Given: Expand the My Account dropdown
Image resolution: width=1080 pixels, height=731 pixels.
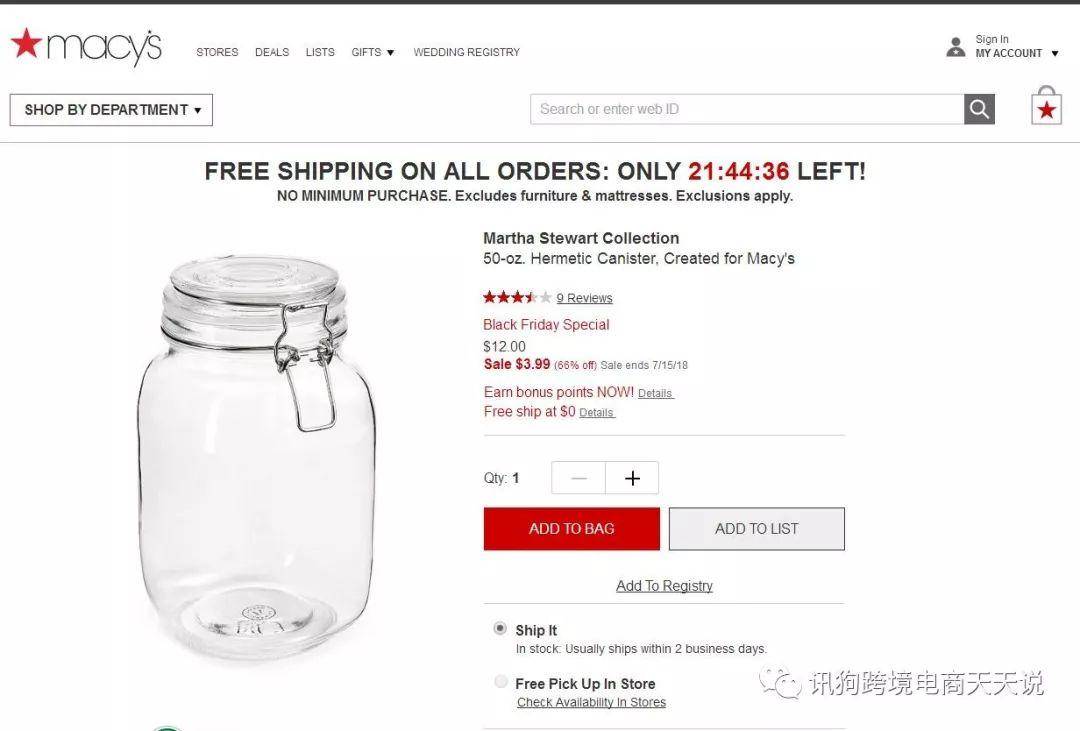Looking at the screenshot, I should point(1017,53).
